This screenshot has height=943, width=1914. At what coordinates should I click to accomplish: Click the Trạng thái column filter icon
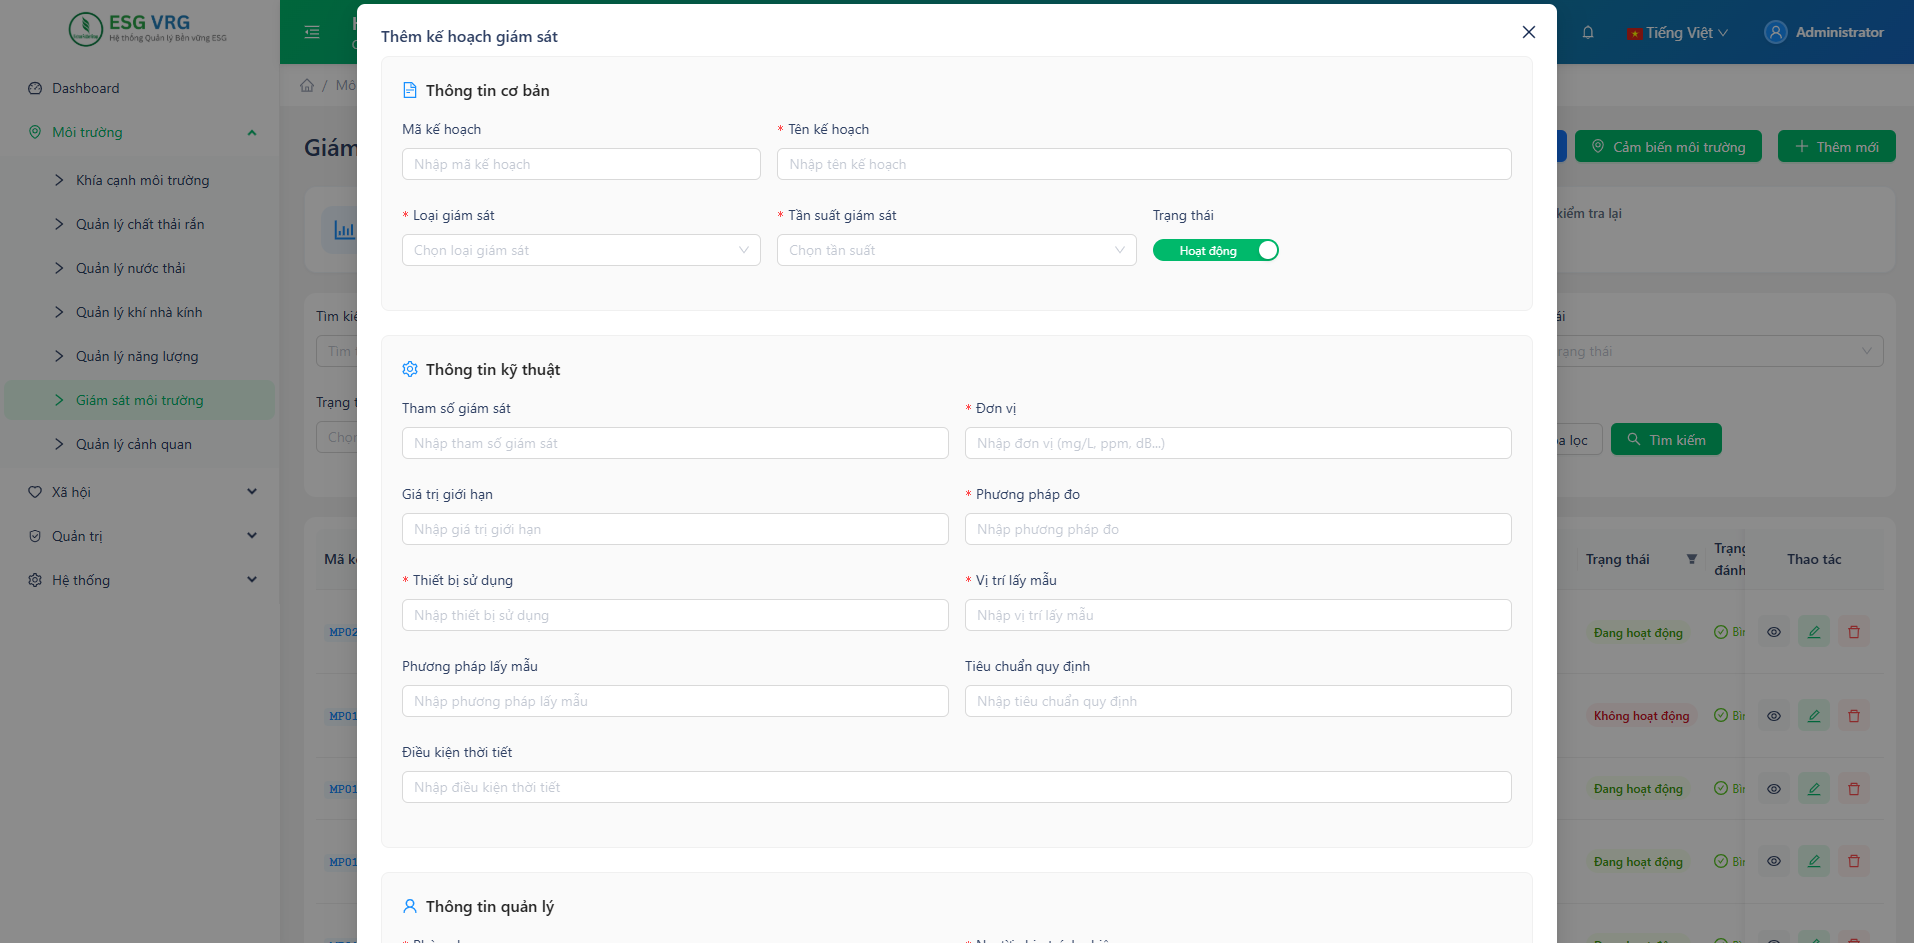click(1692, 559)
